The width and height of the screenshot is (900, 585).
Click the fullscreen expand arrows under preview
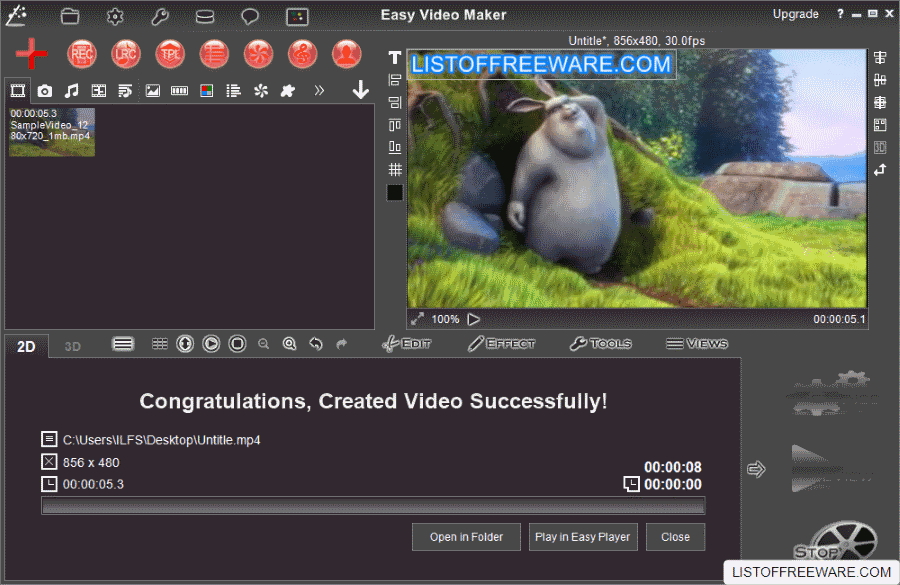click(417, 319)
